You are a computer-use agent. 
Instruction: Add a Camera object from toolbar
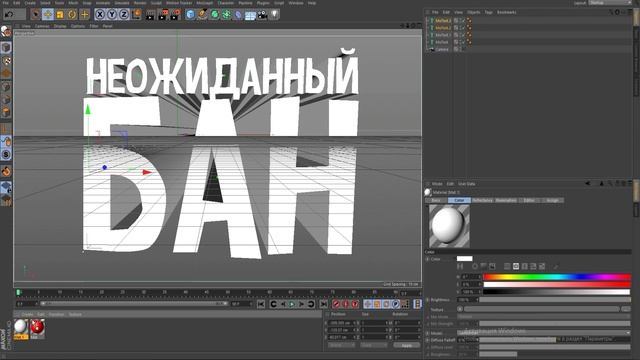pos(262,15)
